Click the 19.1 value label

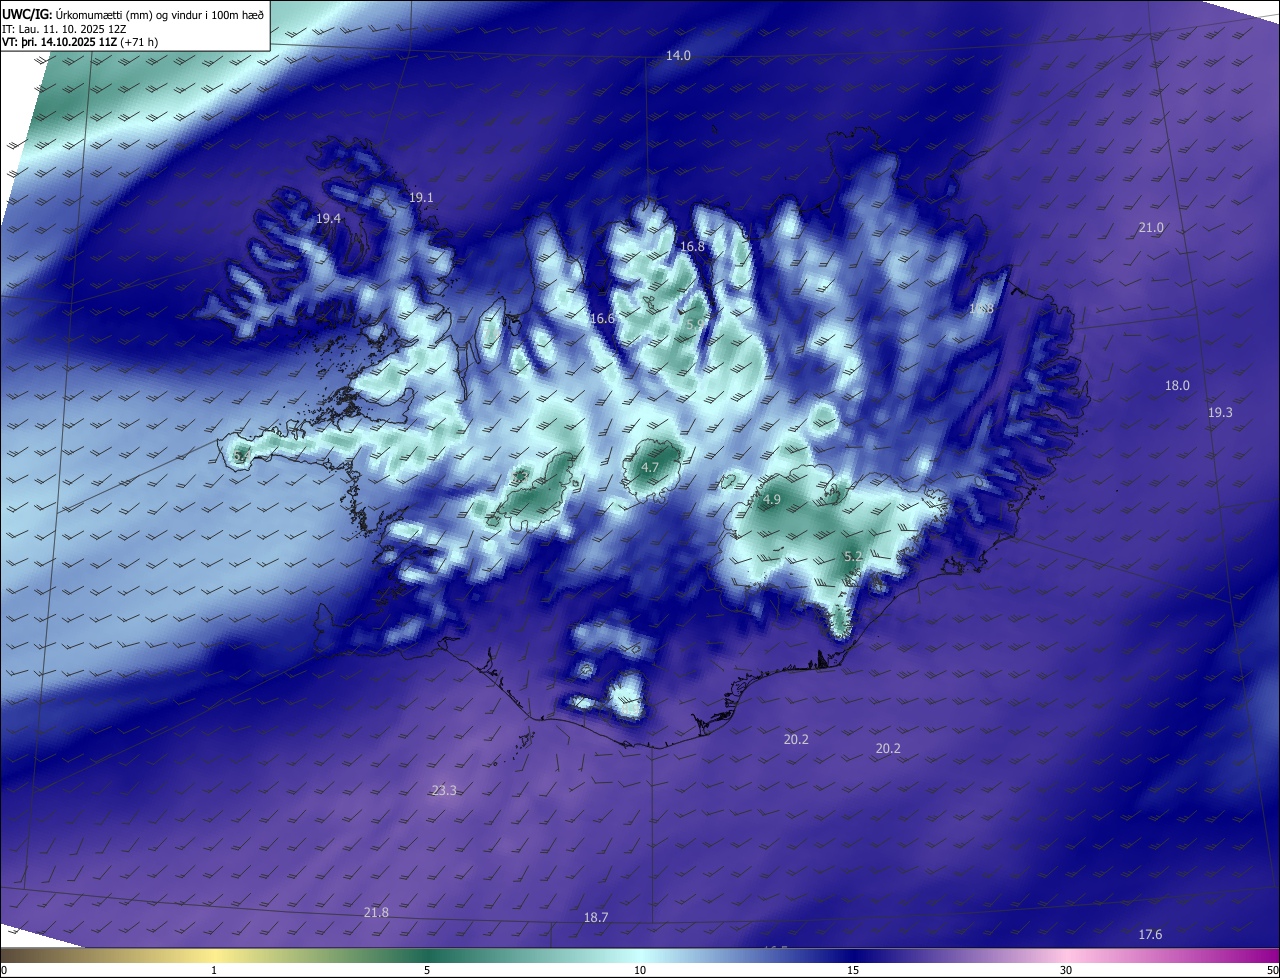[421, 198]
